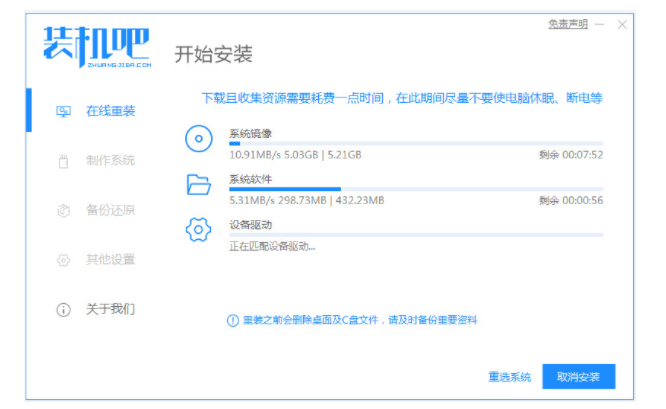Click the blue 下载且收集资源 notice text
Screen dimensions: 666x409
(402, 99)
